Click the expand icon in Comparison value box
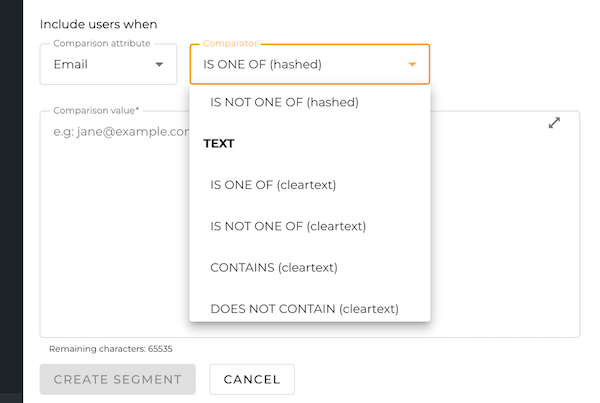The image size is (600, 403). click(555, 123)
